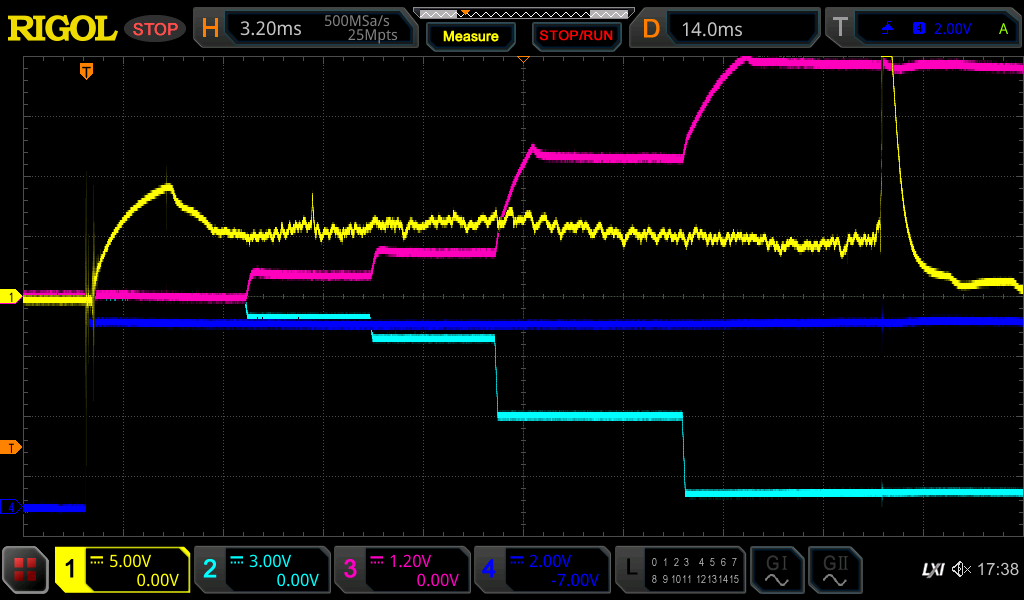Open the GI signal generator icon

point(776,570)
